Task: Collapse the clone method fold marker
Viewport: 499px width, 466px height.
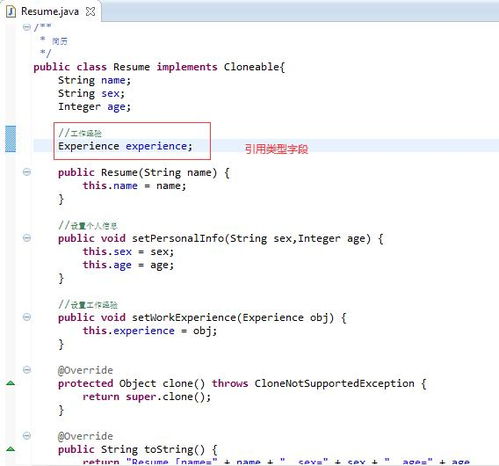Action: pyautogui.click(x=27, y=370)
